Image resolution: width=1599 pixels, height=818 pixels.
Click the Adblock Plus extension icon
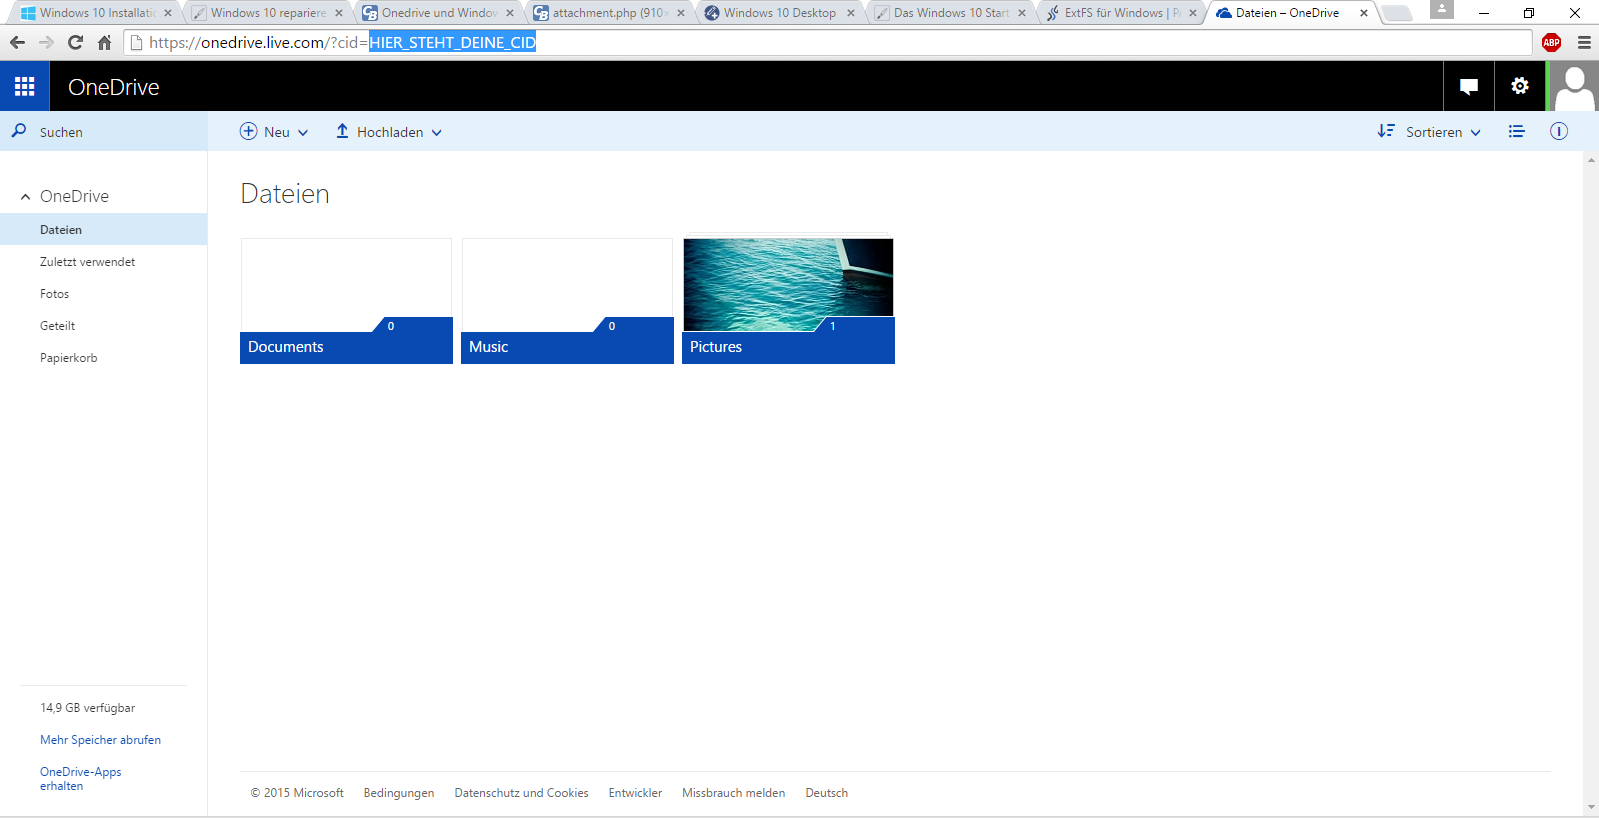1552,42
